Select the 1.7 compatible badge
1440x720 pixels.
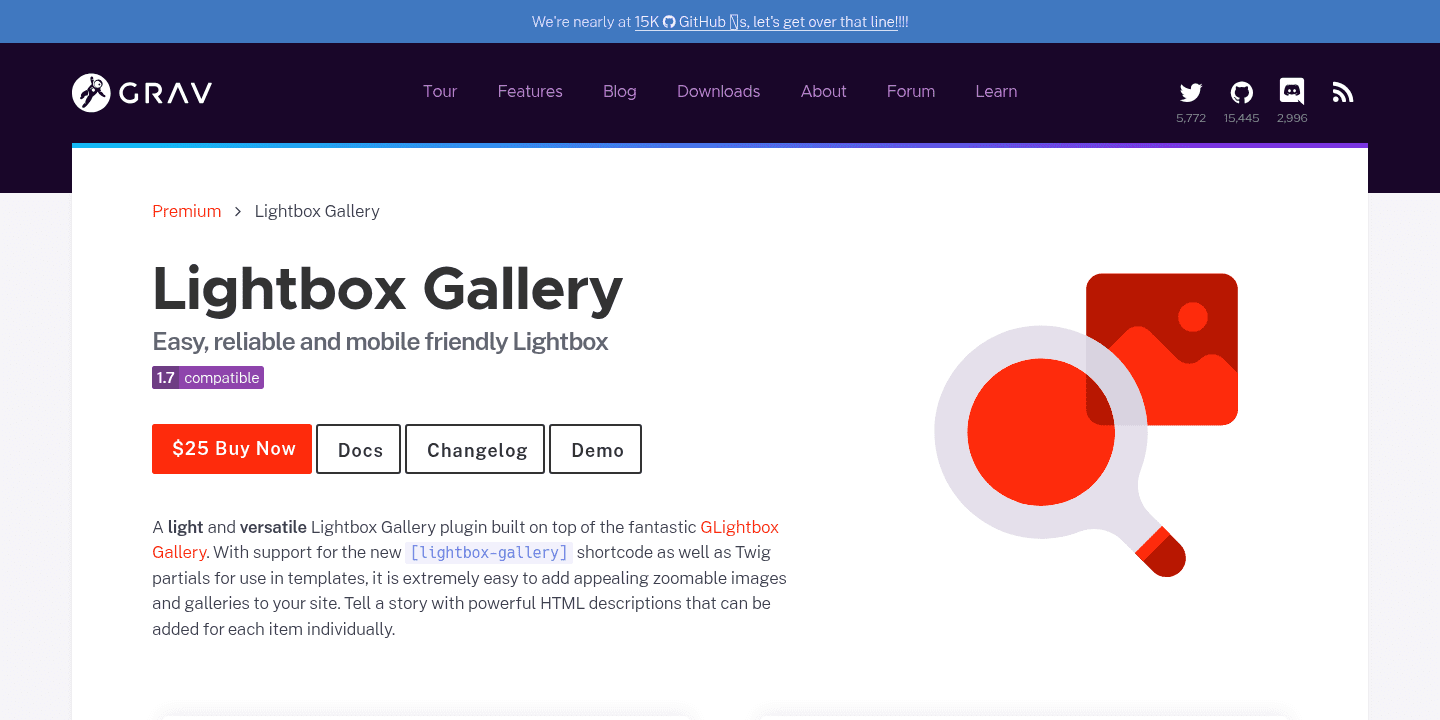click(208, 377)
